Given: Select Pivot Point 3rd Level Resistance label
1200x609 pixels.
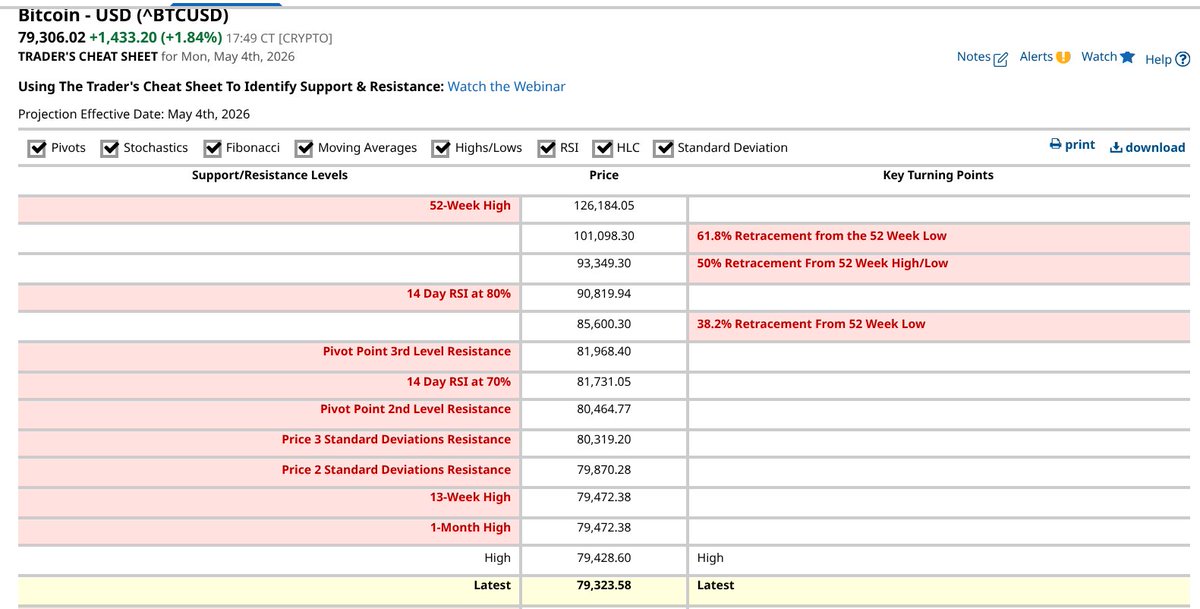Looking at the screenshot, I should 417,352.
